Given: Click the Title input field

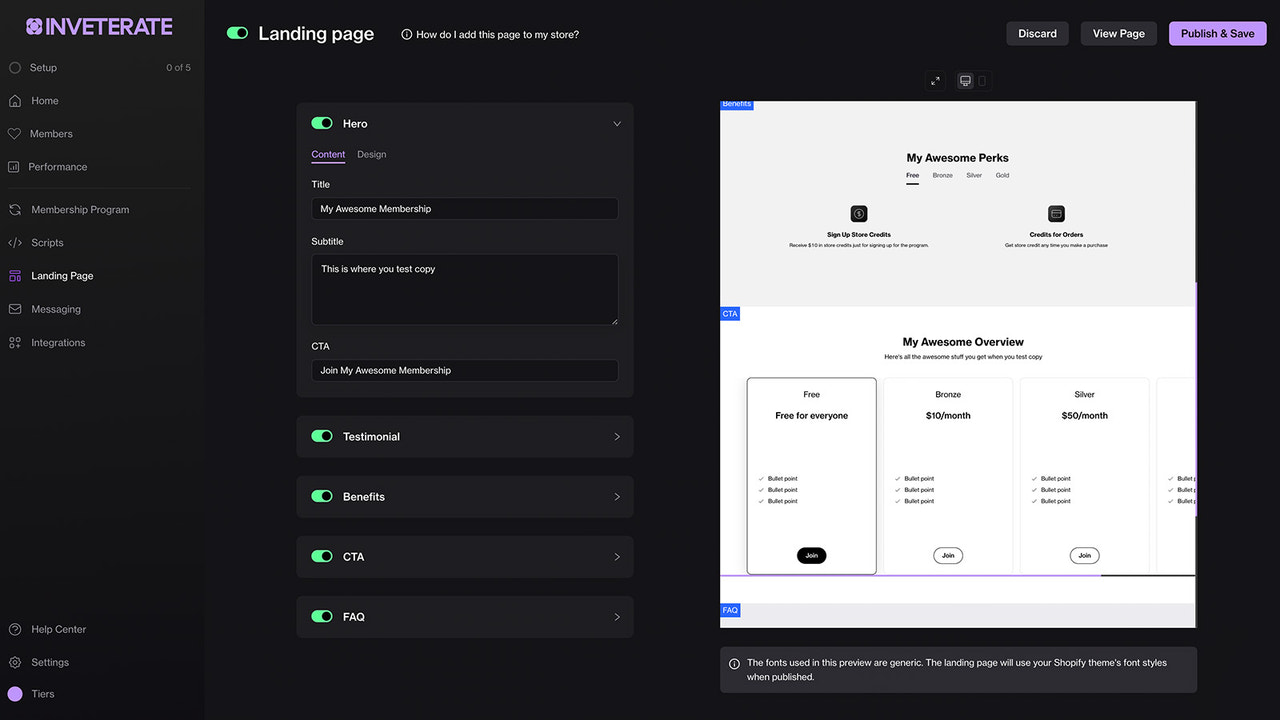Looking at the screenshot, I should 464,208.
